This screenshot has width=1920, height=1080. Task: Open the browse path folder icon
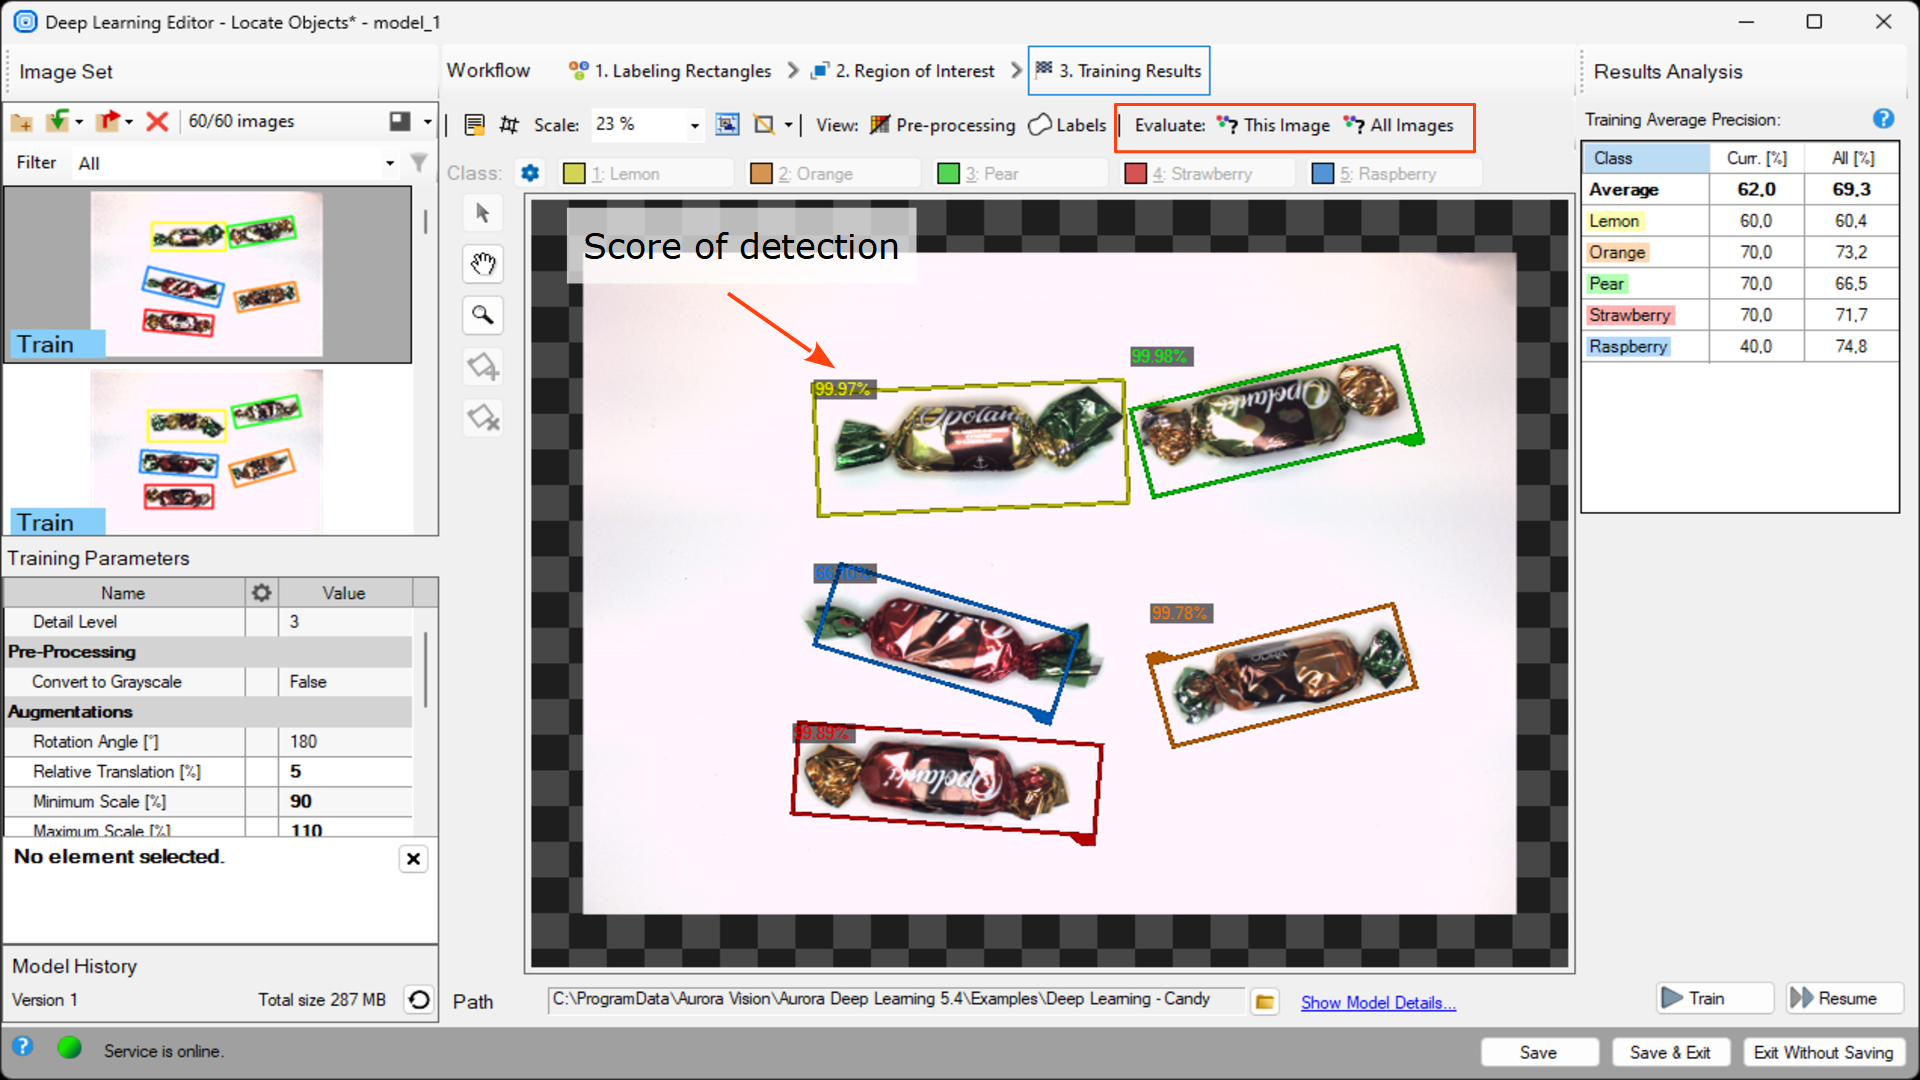(x=1265, y=1001)
